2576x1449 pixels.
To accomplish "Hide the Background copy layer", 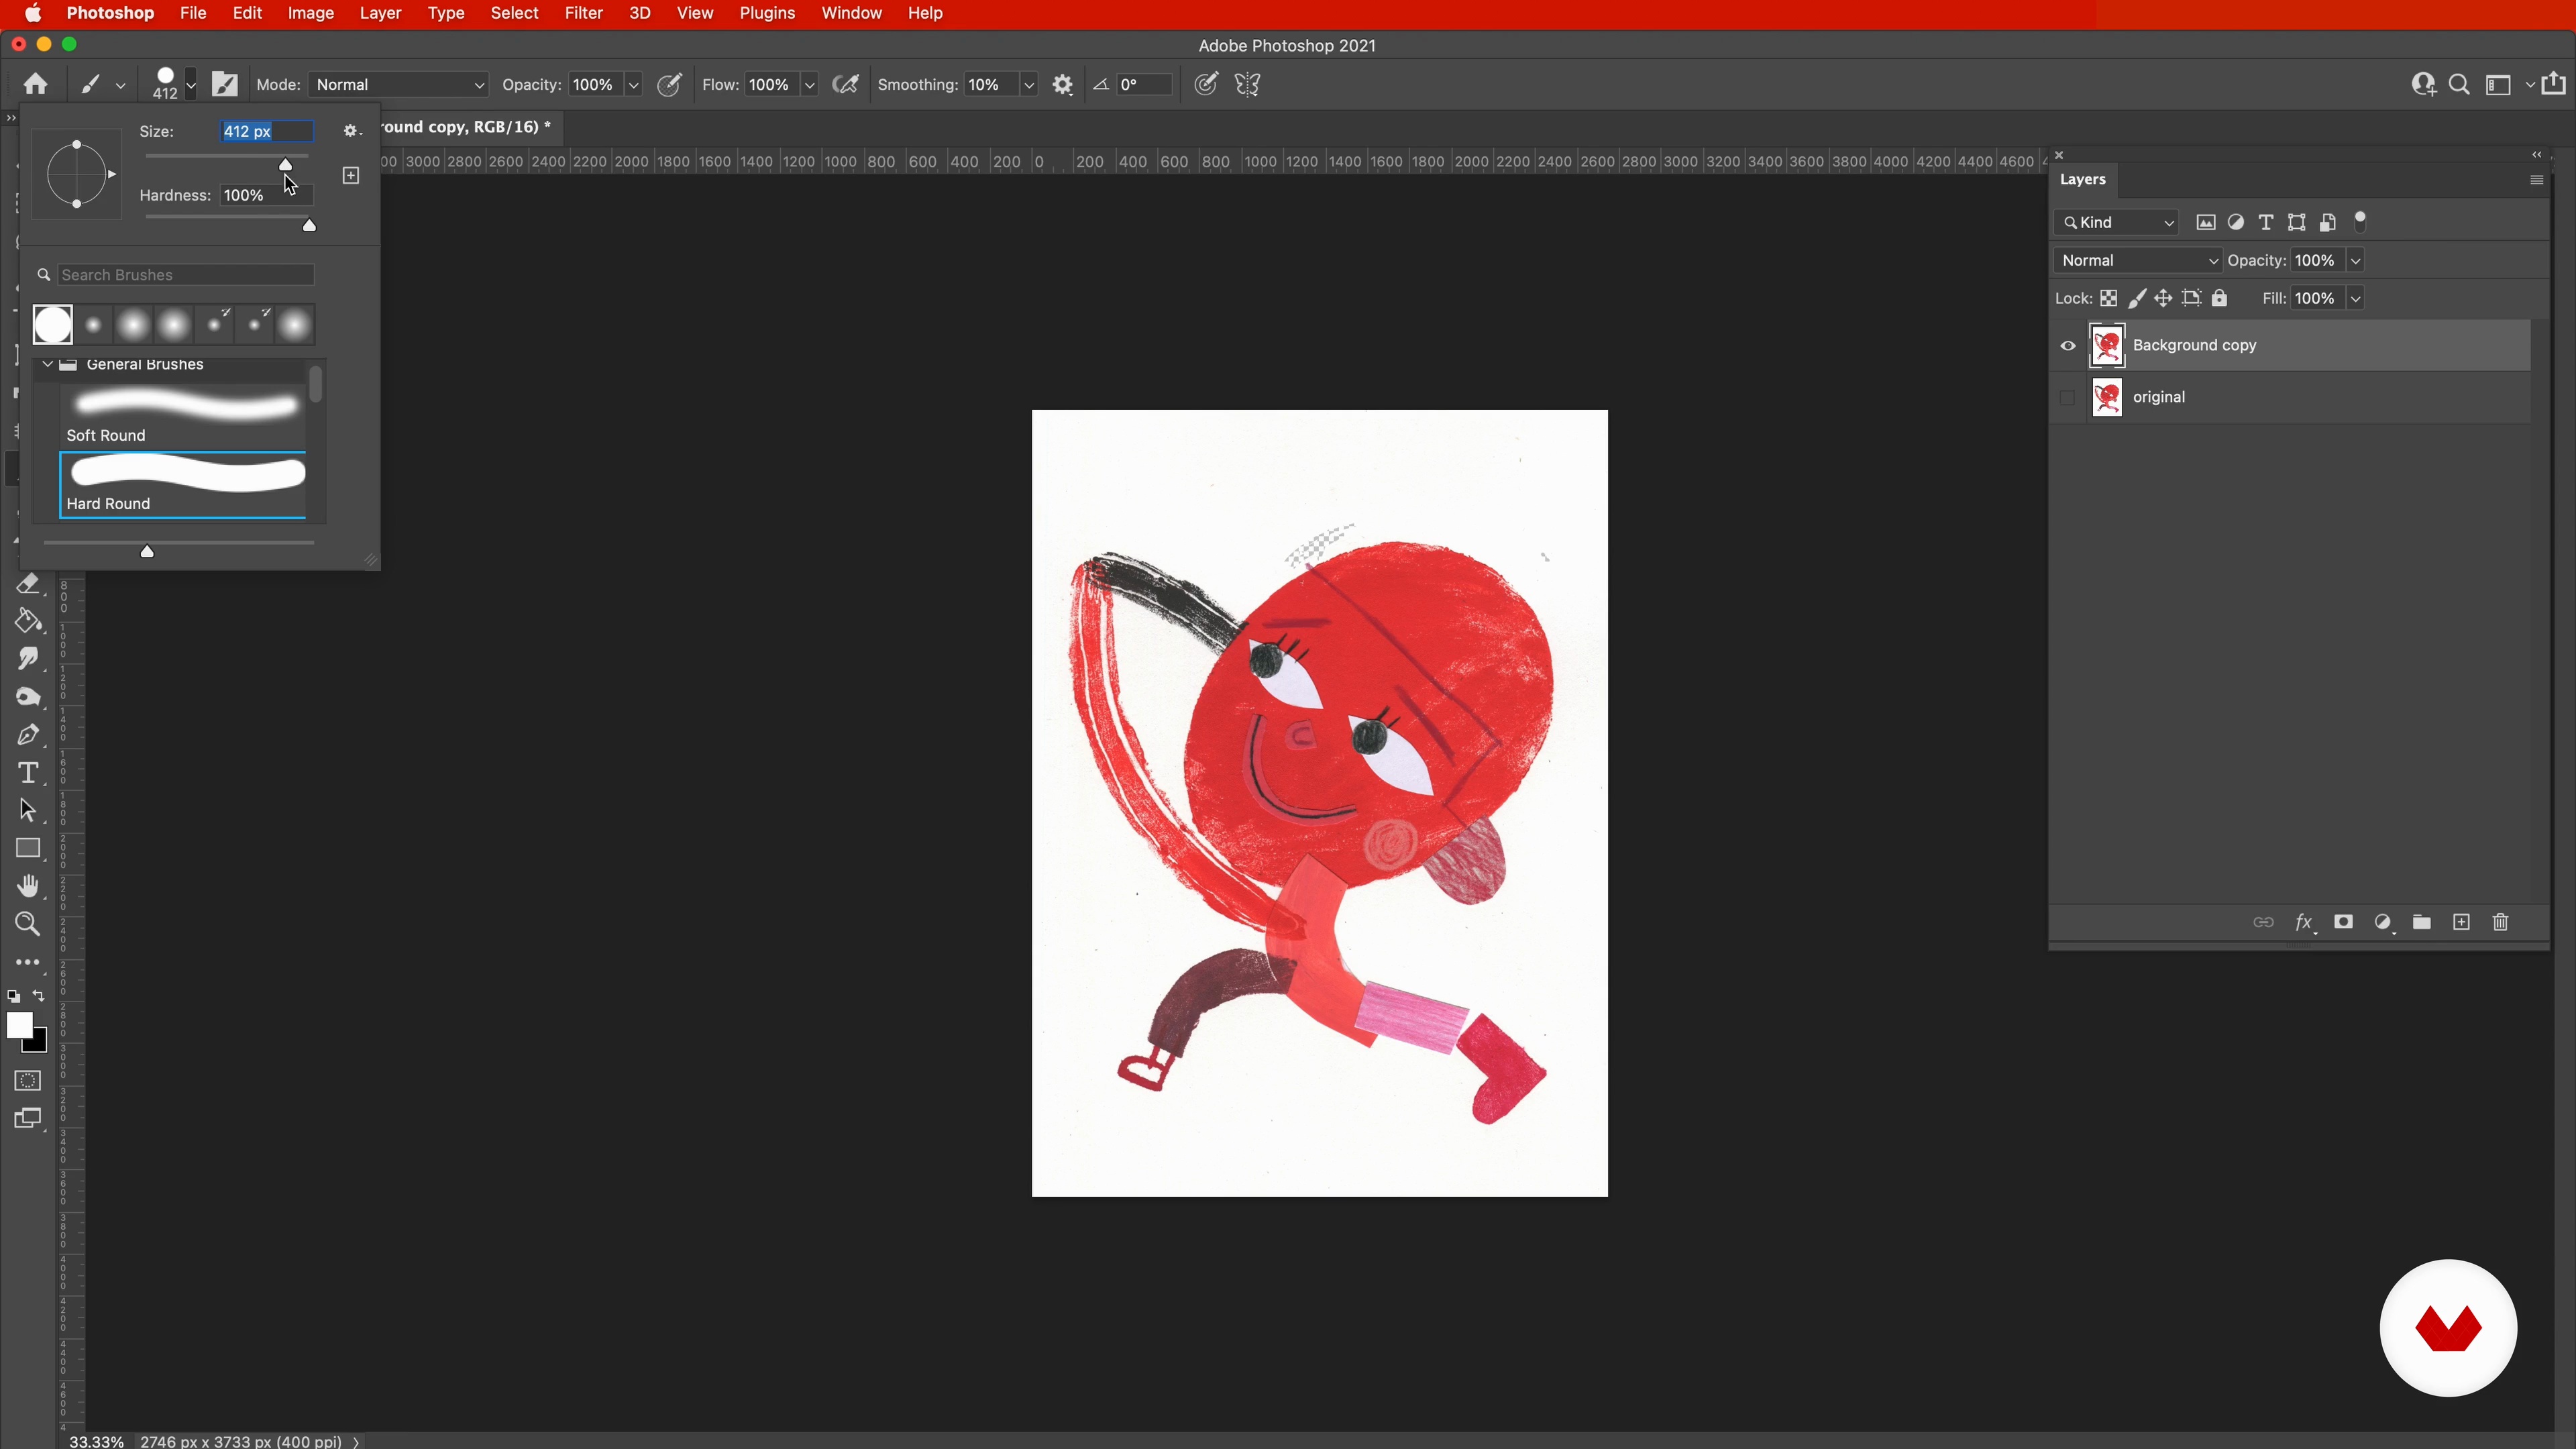I will point(2068,346).
